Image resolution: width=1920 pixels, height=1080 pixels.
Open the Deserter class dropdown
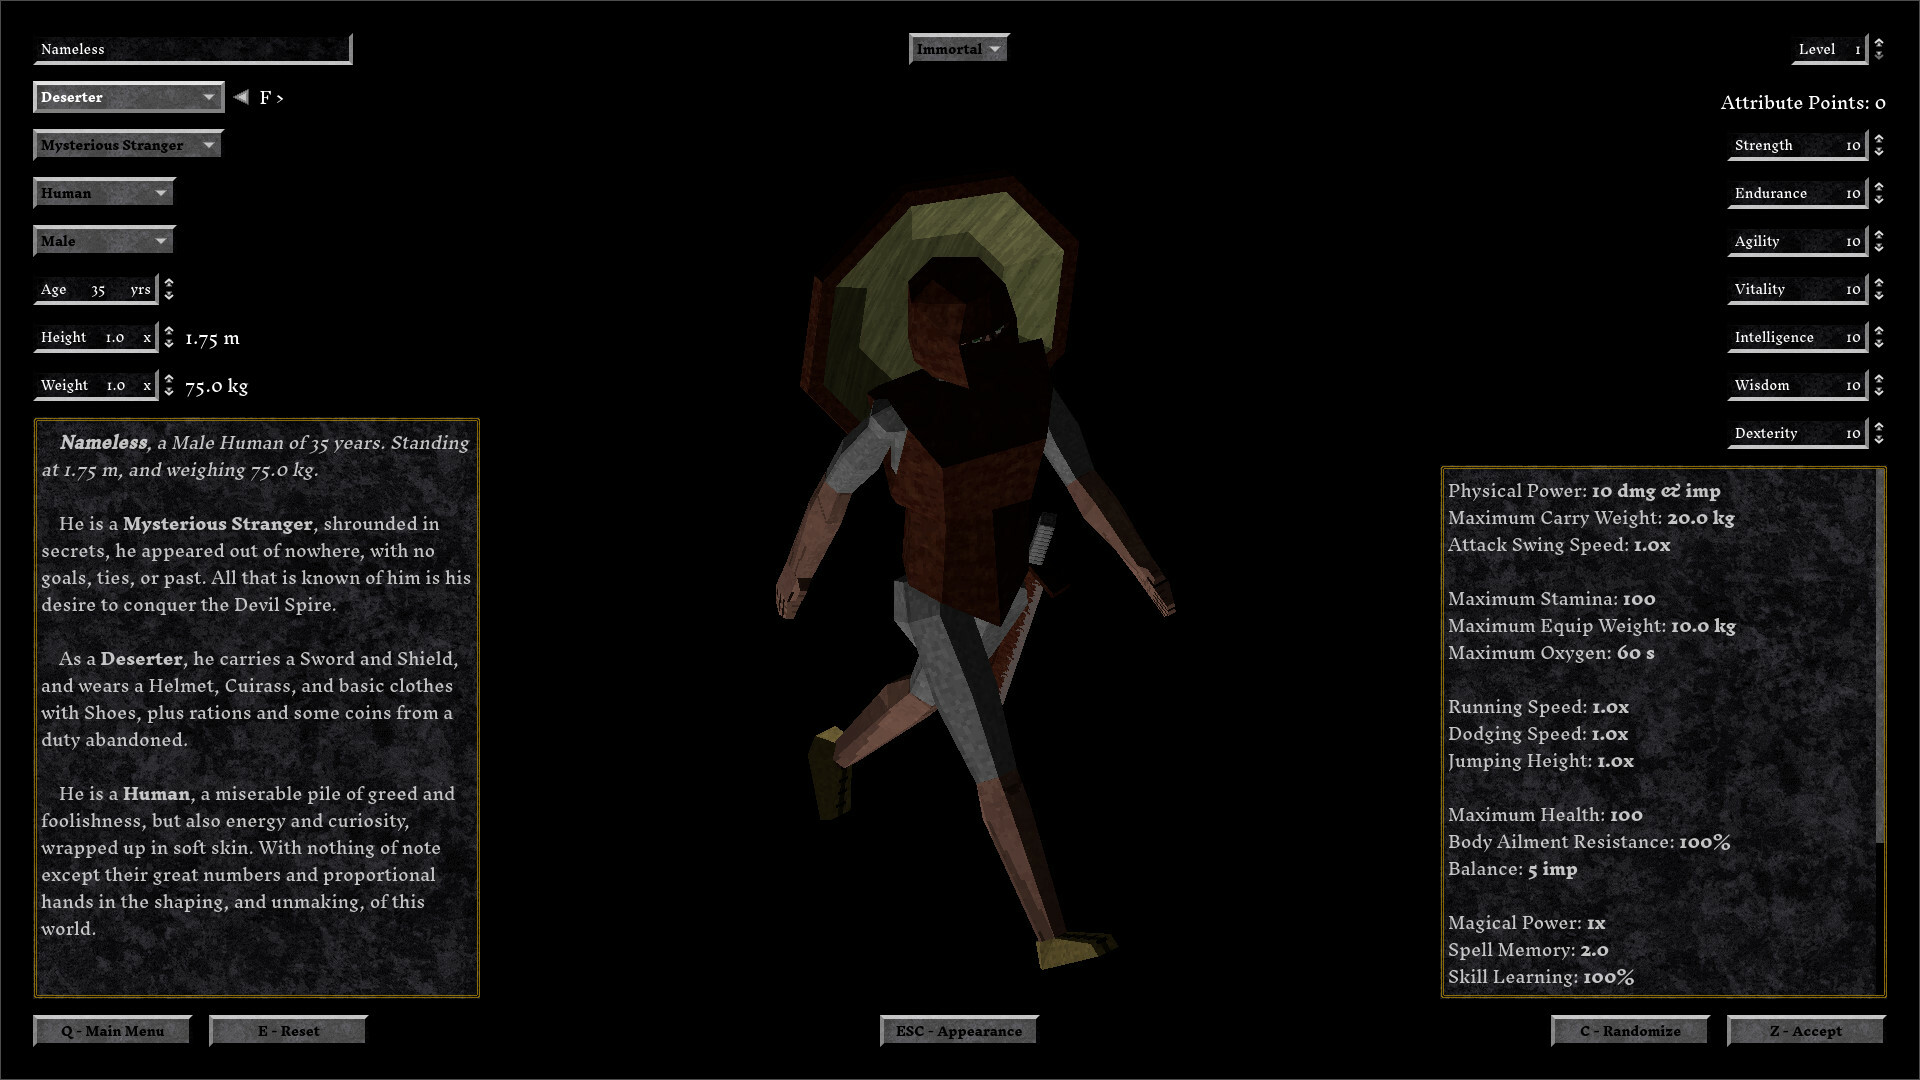128,97
